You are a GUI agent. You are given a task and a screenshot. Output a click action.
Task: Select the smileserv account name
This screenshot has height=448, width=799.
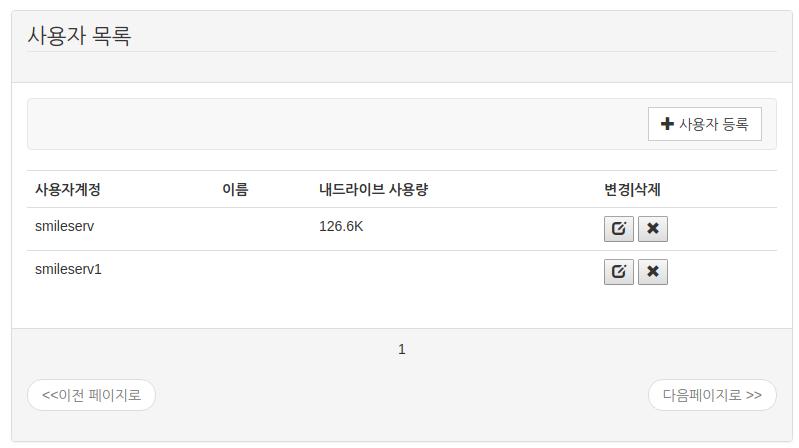coord(64,227)
